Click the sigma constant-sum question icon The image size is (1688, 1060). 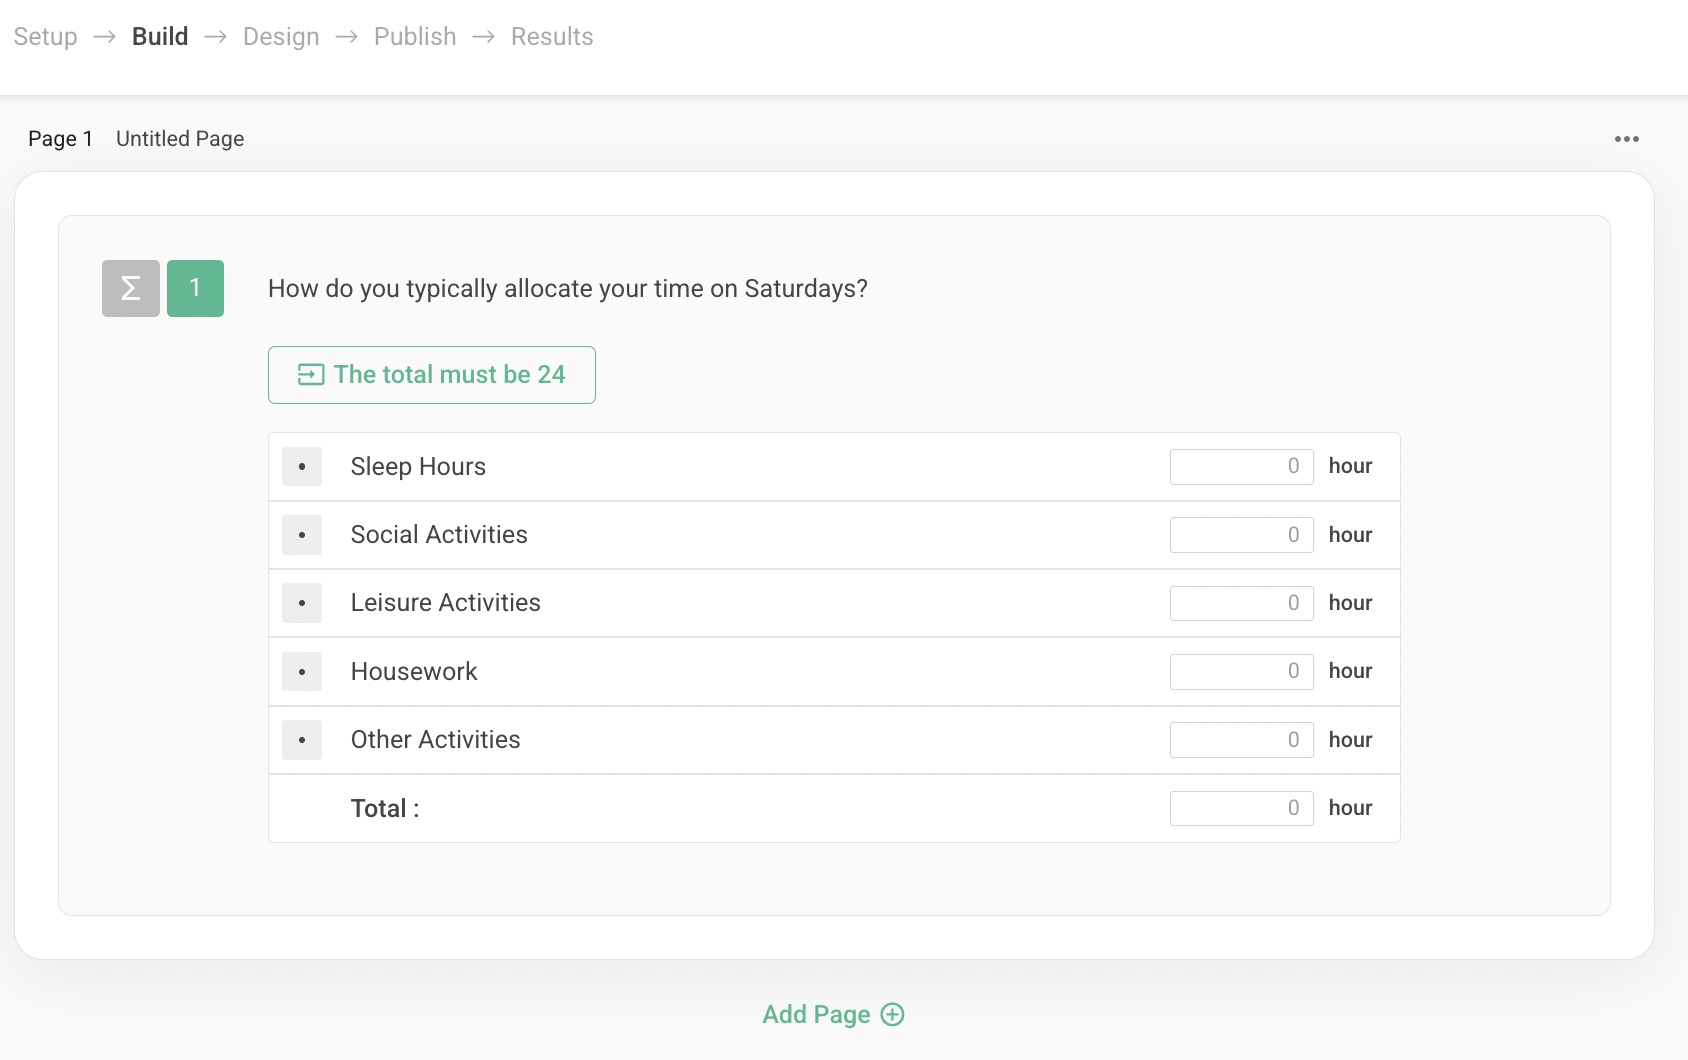coord(129,288)
